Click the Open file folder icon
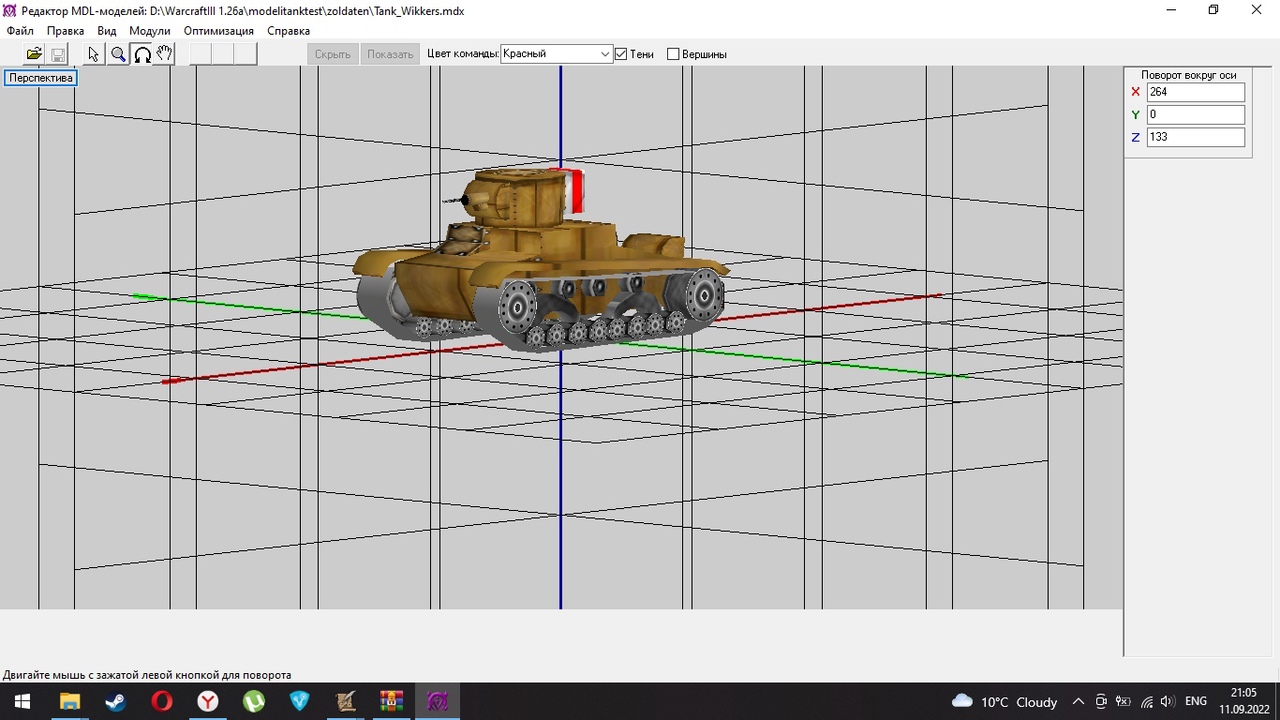1280x720 pixels. (x=34, y=54)
